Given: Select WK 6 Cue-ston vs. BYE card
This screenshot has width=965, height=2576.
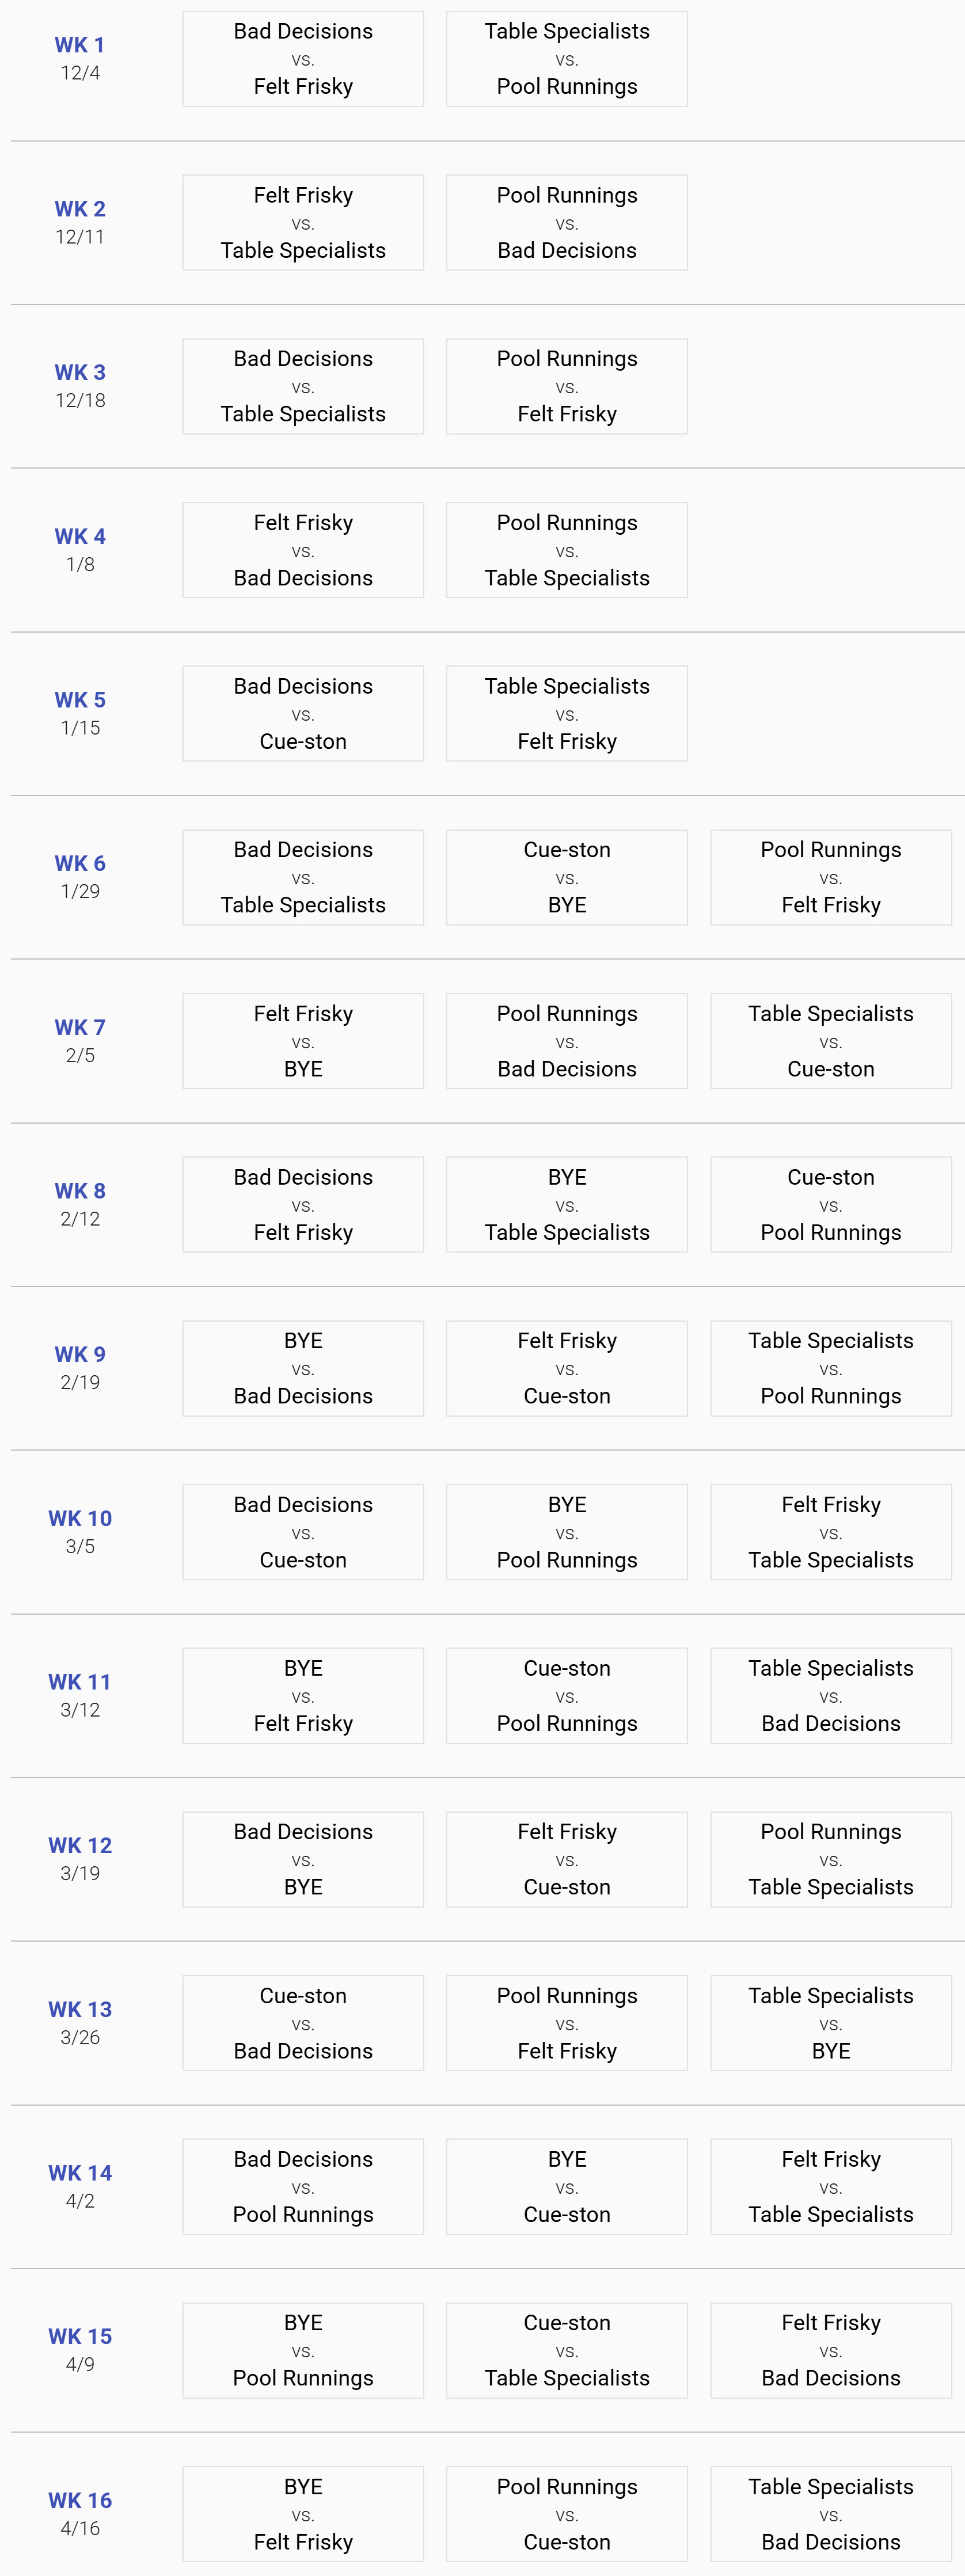Looking at the screenshot, I should 567,878.
